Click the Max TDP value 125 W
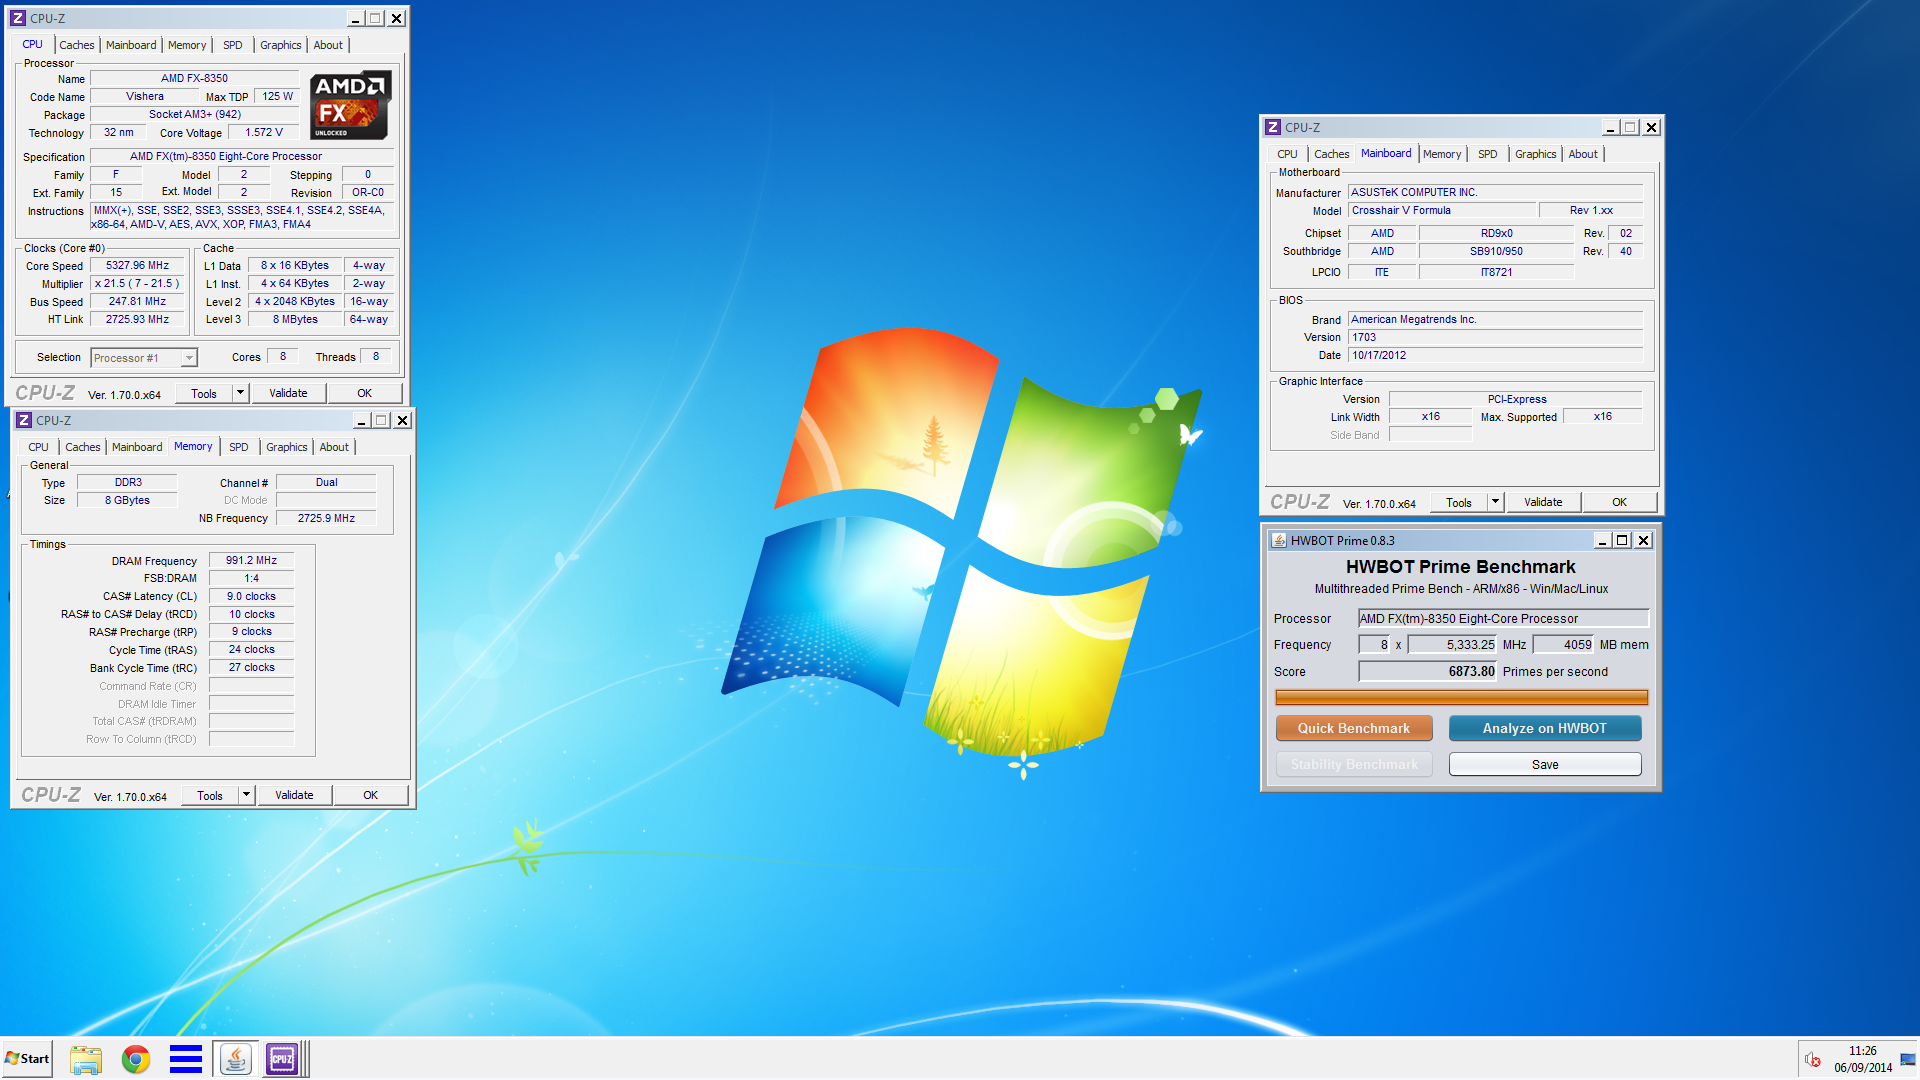Screen dimensions: 1920x1080 [x=278, y=96]
